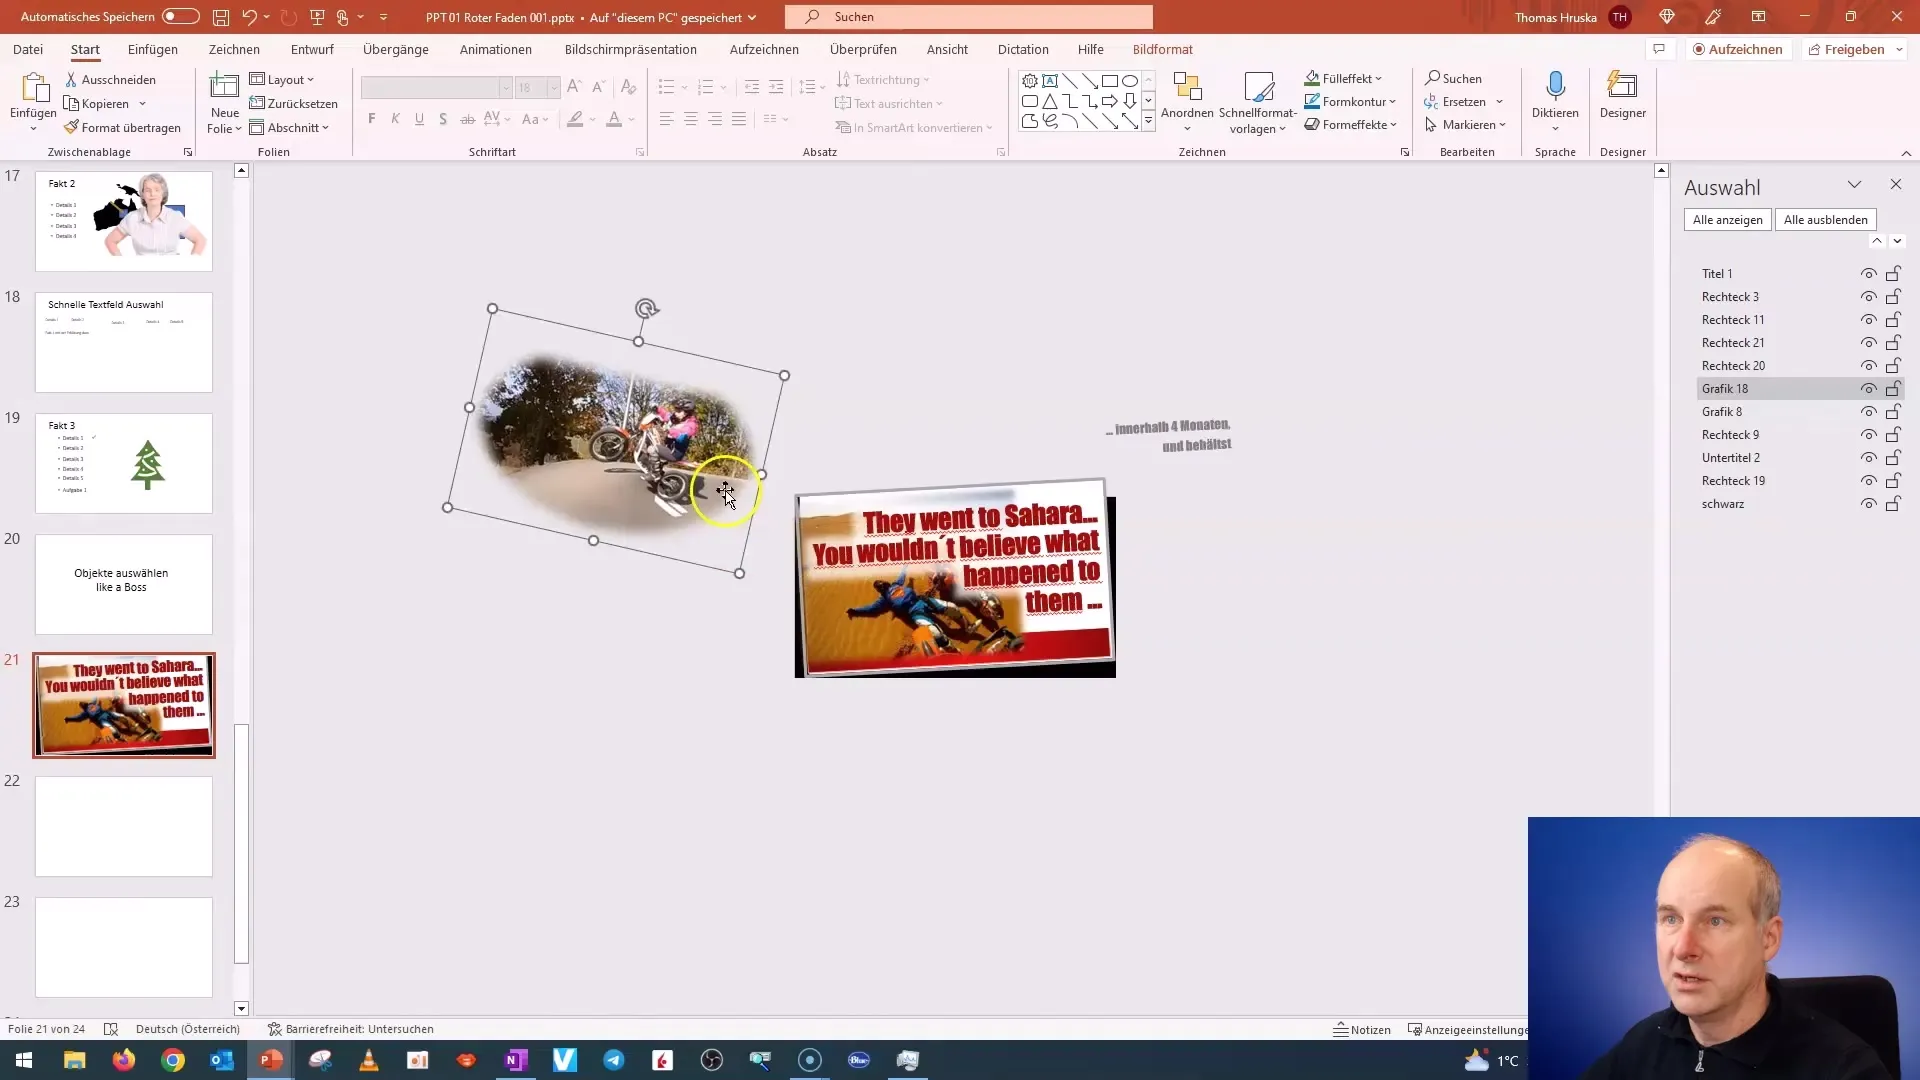Toggle visibility of Rechteck 3 layer
This screenshot has width=1920, height=1080.
coord(1869,297)
